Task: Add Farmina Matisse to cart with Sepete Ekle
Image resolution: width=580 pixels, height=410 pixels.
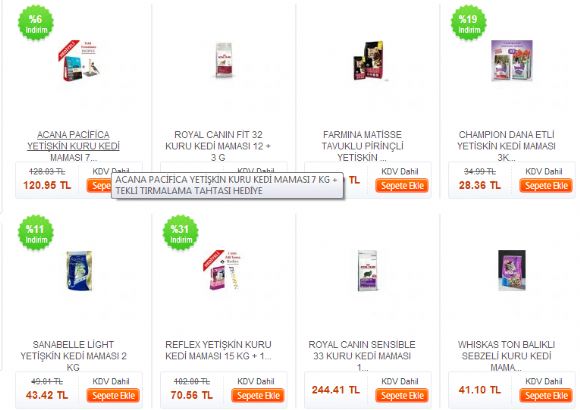Action: pos(402,185)
